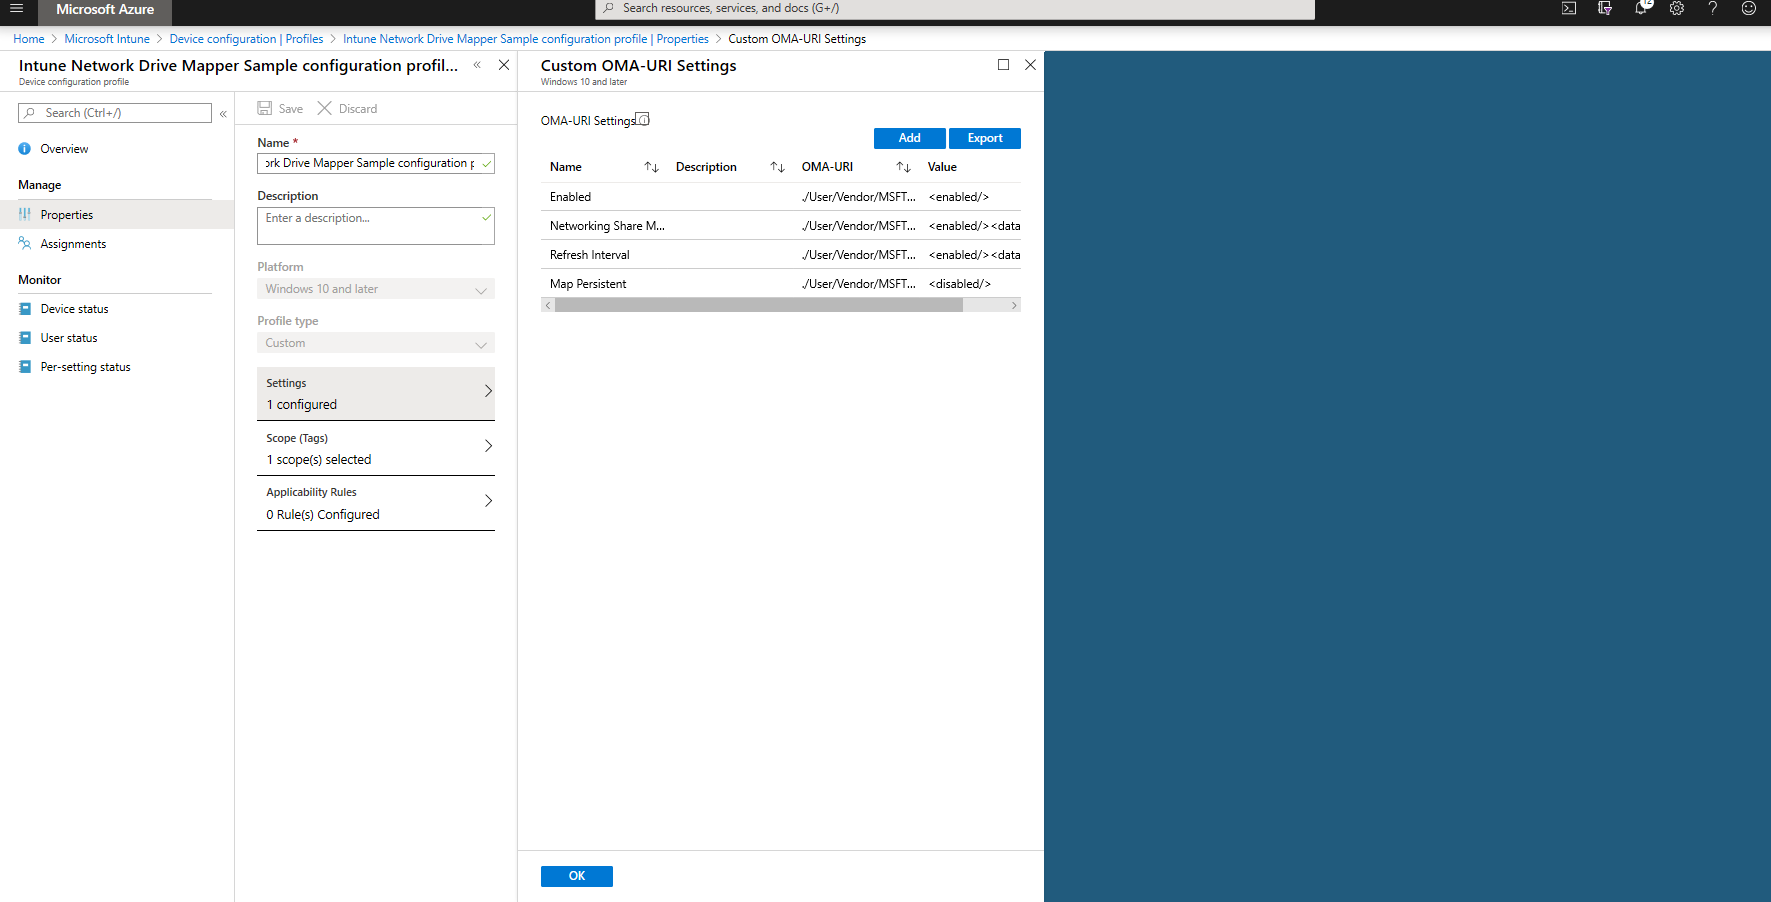Click the Add button

click(x=909, y=138)
